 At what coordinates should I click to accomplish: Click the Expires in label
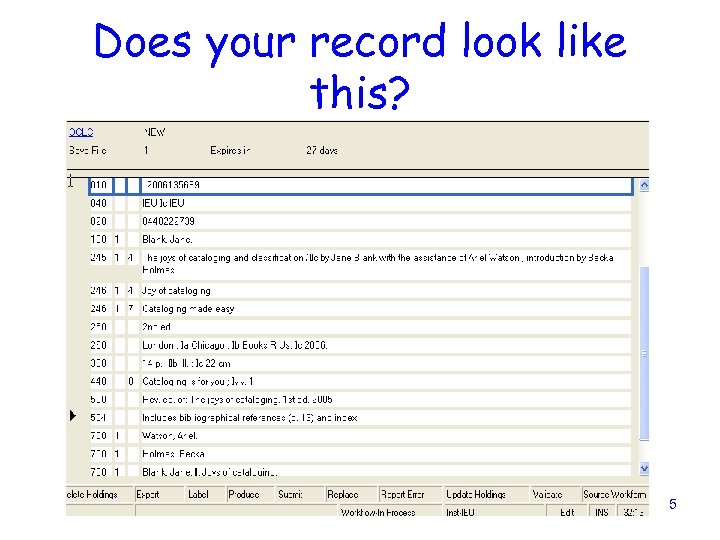[x=230, y=150]
